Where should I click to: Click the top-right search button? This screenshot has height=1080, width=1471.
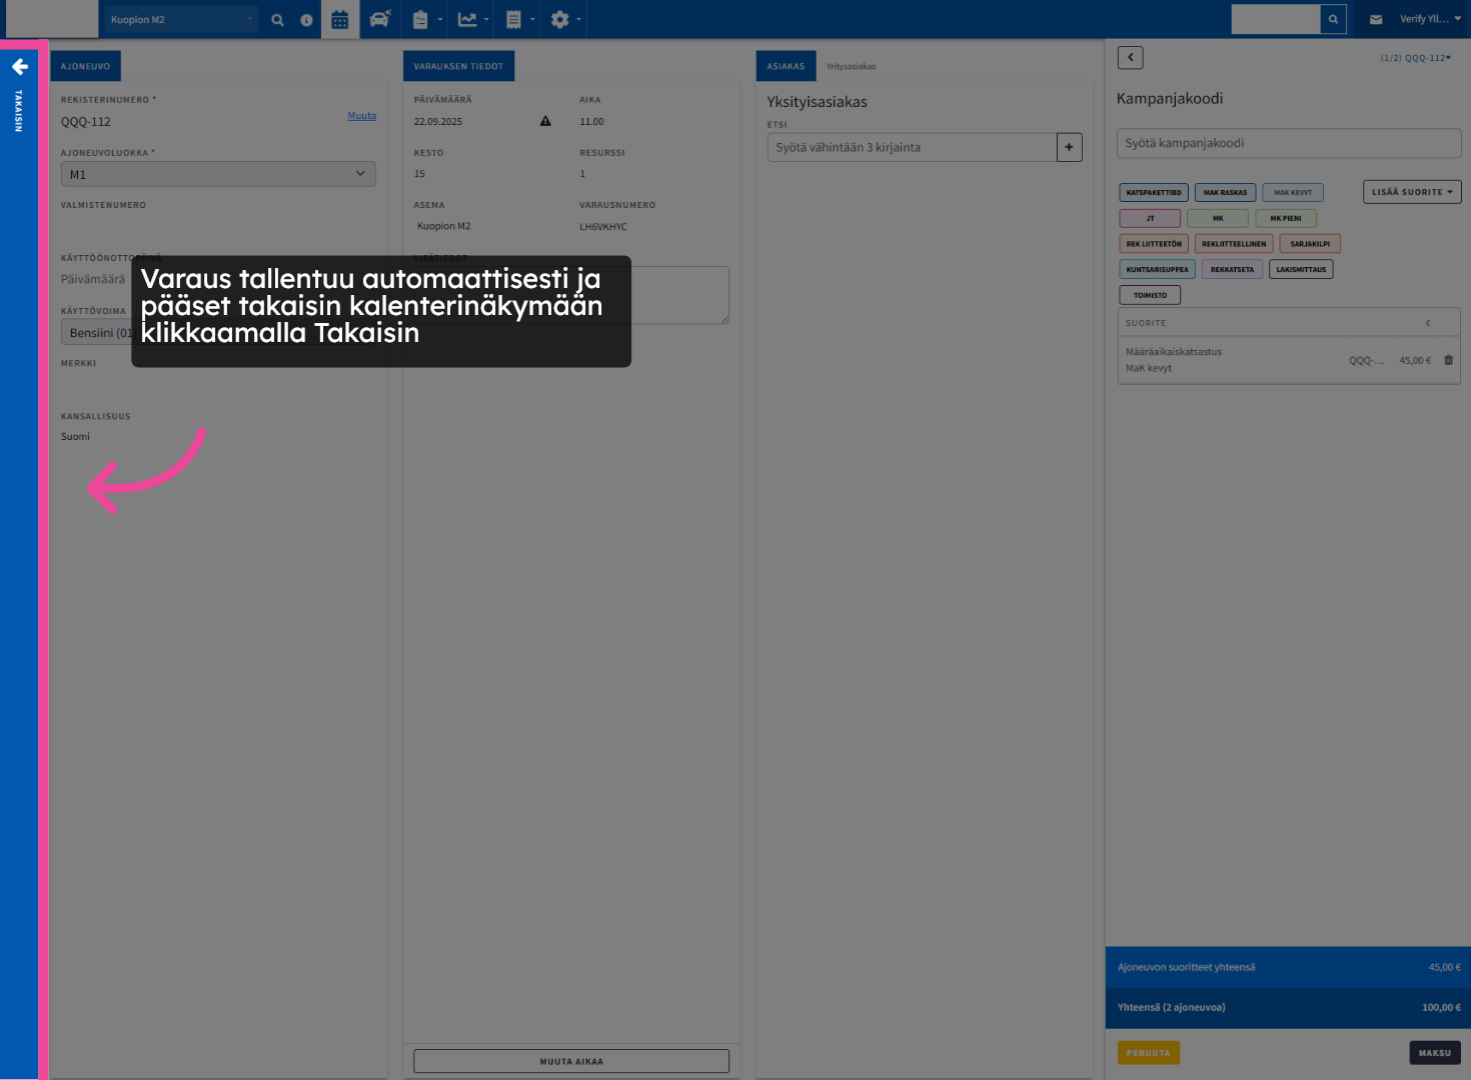coord(1333,19)
